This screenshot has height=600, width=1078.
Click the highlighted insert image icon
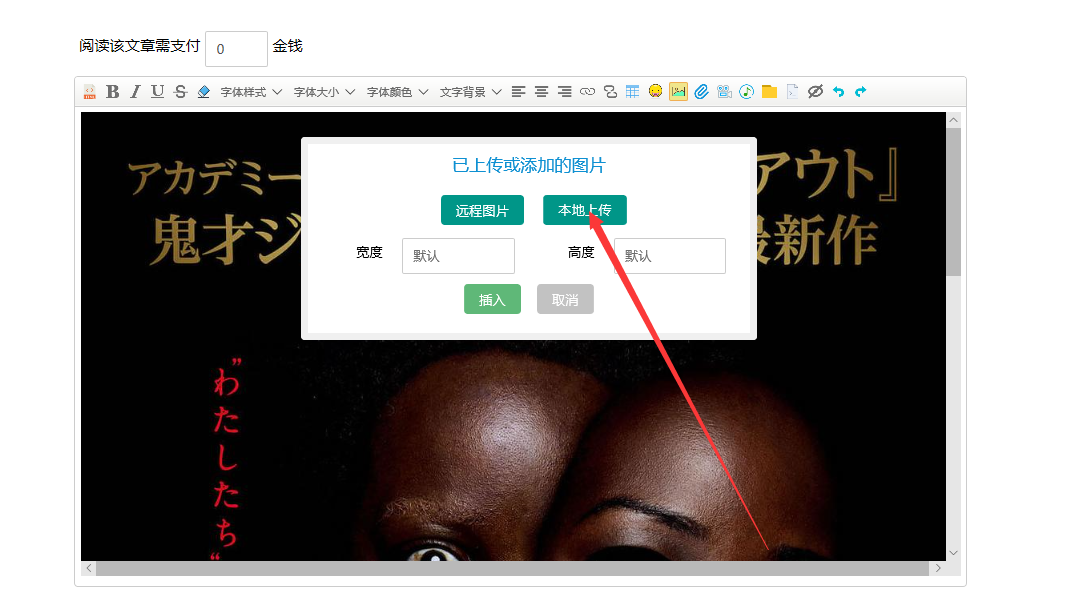coord(678,91)
